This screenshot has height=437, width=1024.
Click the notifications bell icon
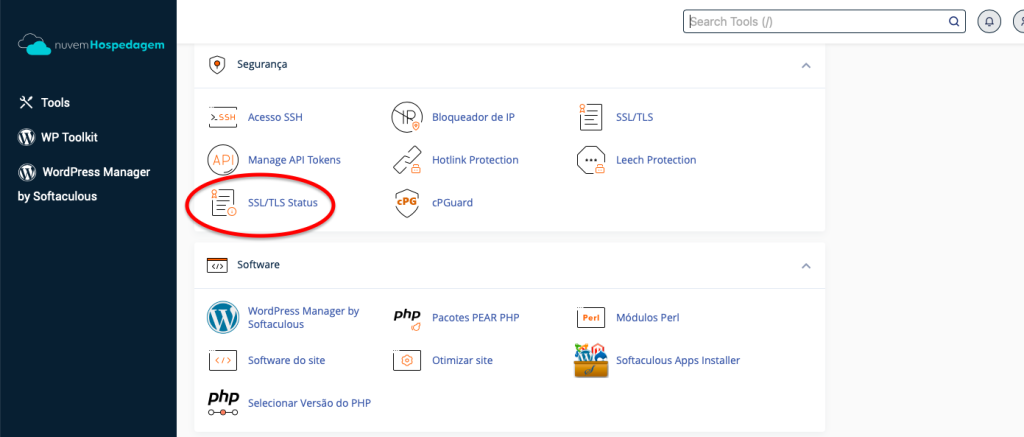pyautogui.click(x=989, y=22)
